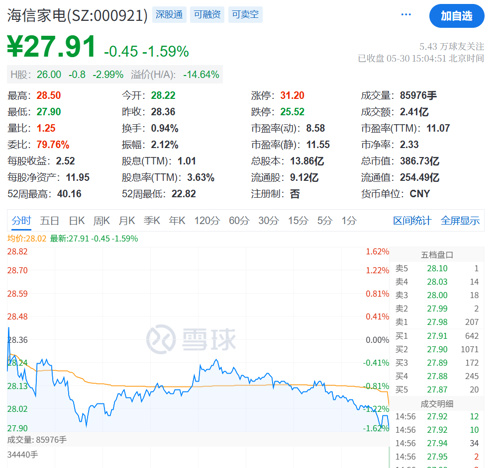This screenshot has height=468, width=500.
Task: Click the 均价:28.02 chart legend
Action: pyautogui.click(x=27, y=239)
